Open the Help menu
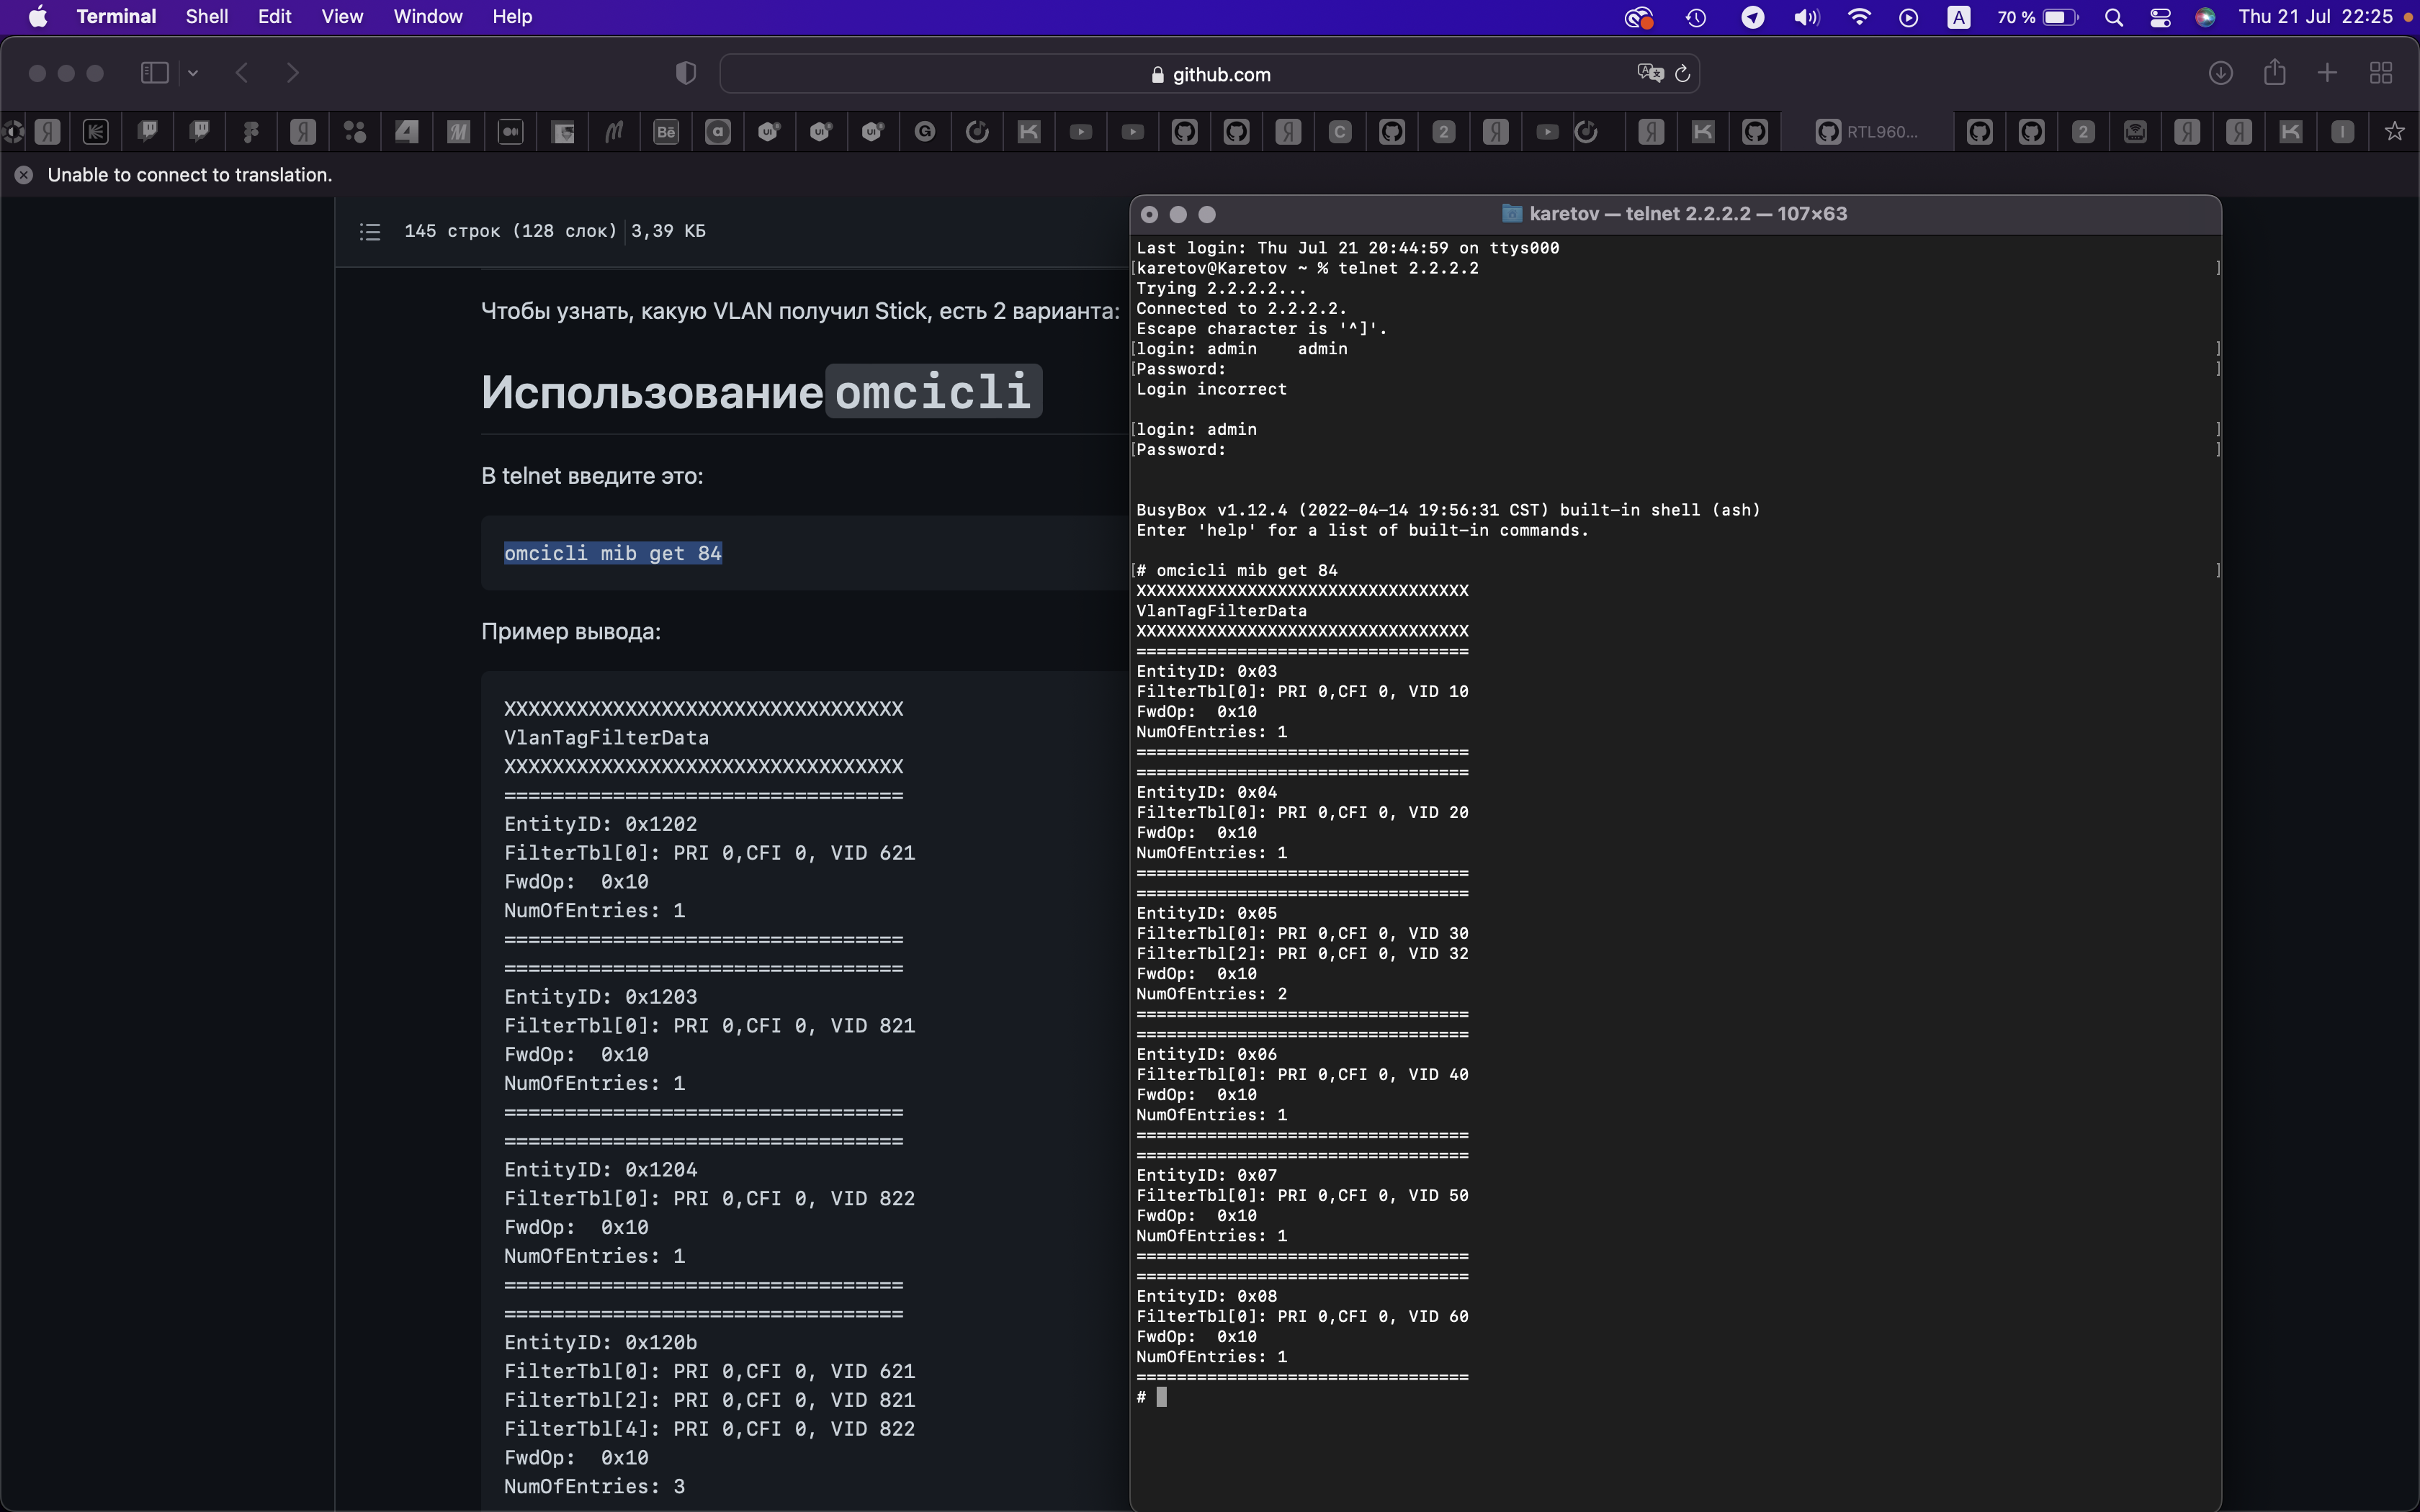The height and width of the screenshot is (1512, 2420). pos(512,17)
